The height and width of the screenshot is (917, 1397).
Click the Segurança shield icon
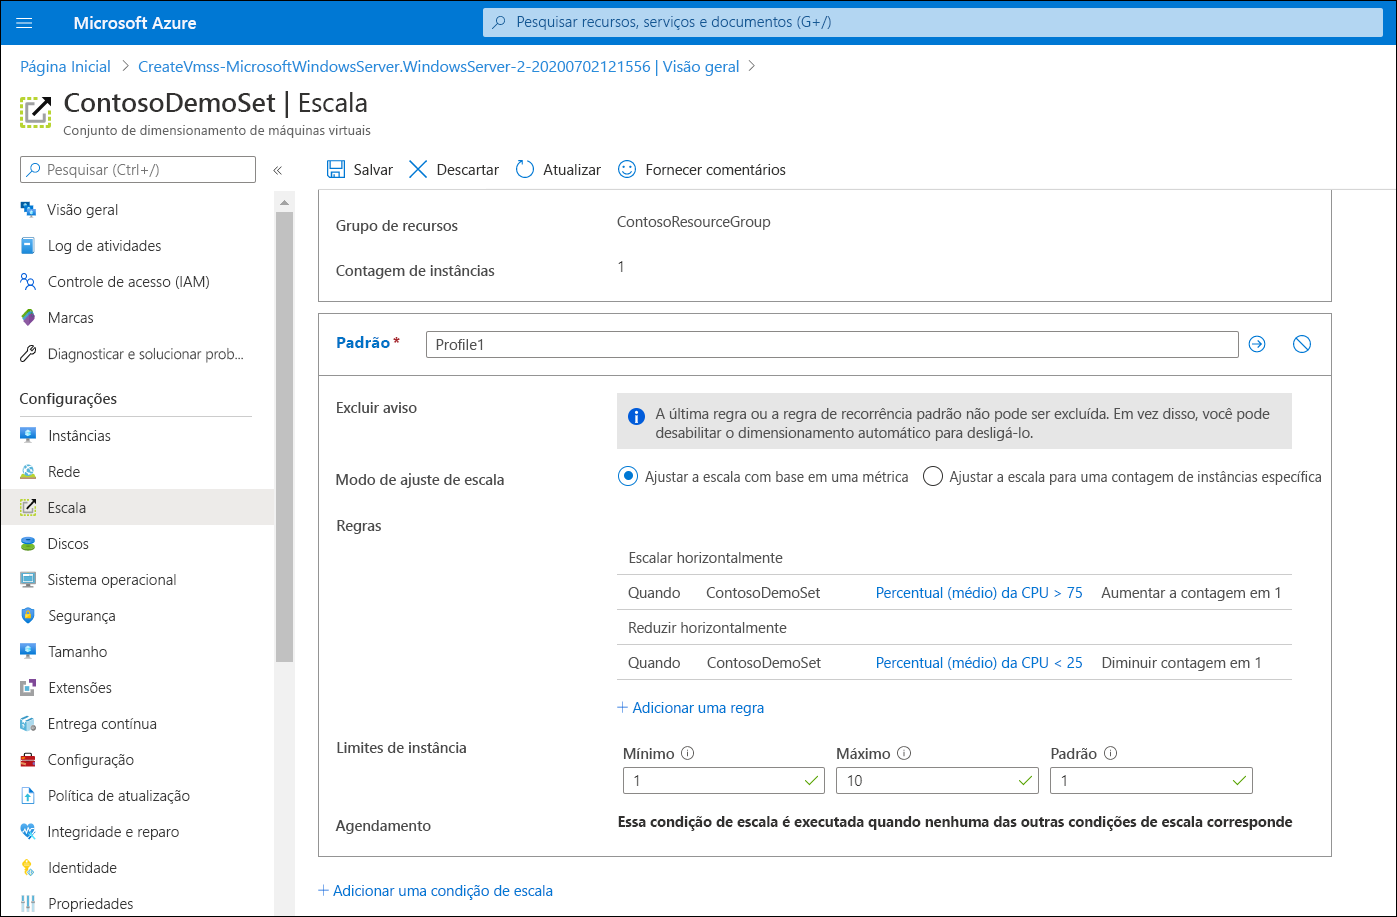(x=28, y=616)
